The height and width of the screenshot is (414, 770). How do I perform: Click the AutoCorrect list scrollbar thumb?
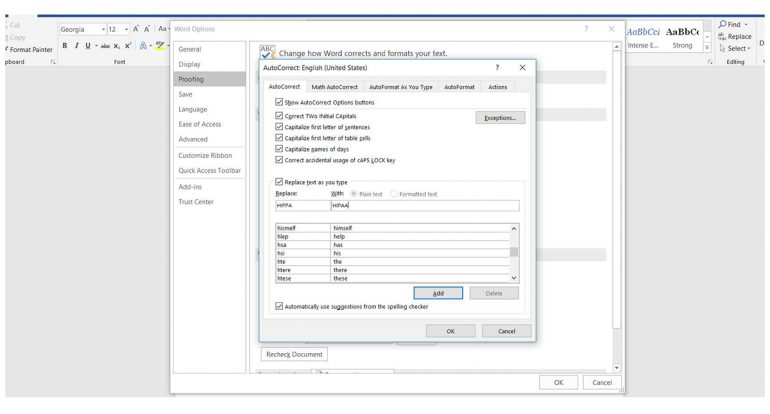(x=514, y=252)
